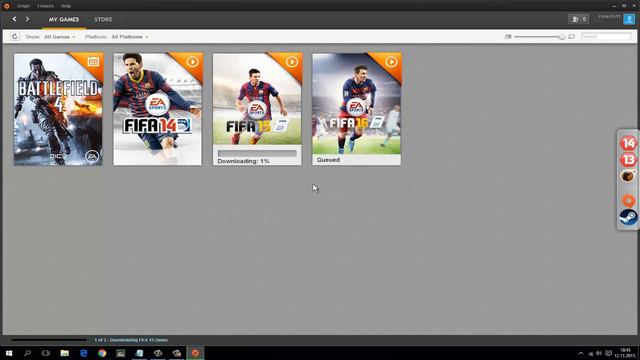Image resolution: width=640 pixels, height=360 pixels.
Task: Switch to Origin in the taskbar
Action: [195, 353]
